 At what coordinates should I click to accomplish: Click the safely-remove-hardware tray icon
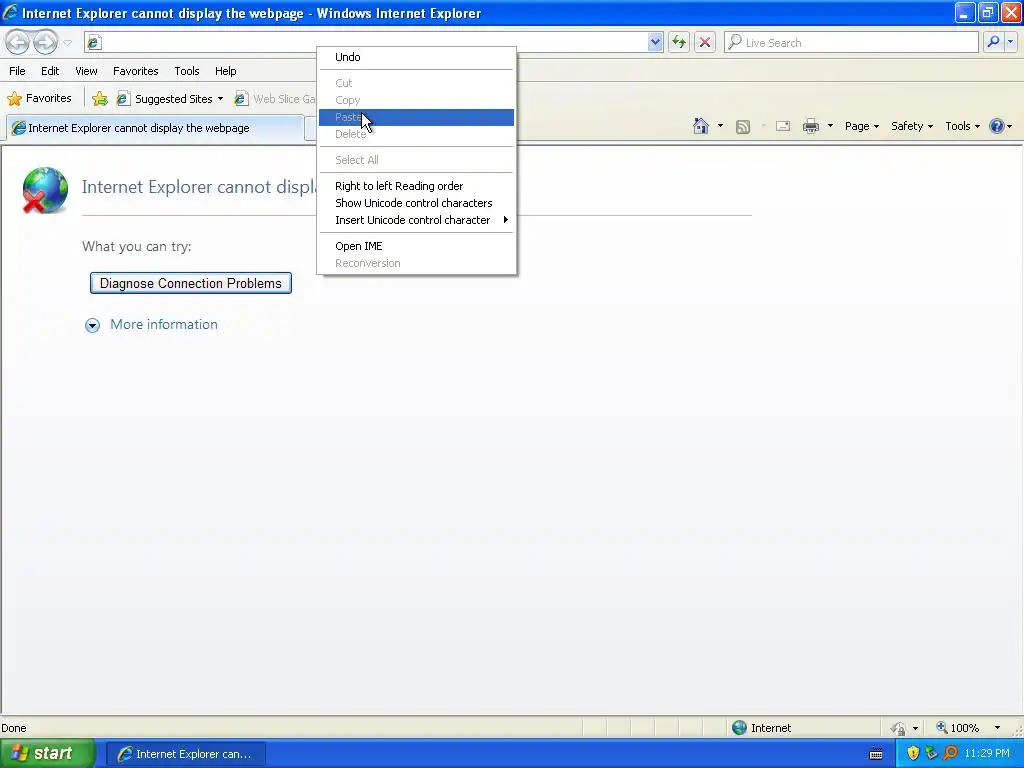[x=932, y=754]
